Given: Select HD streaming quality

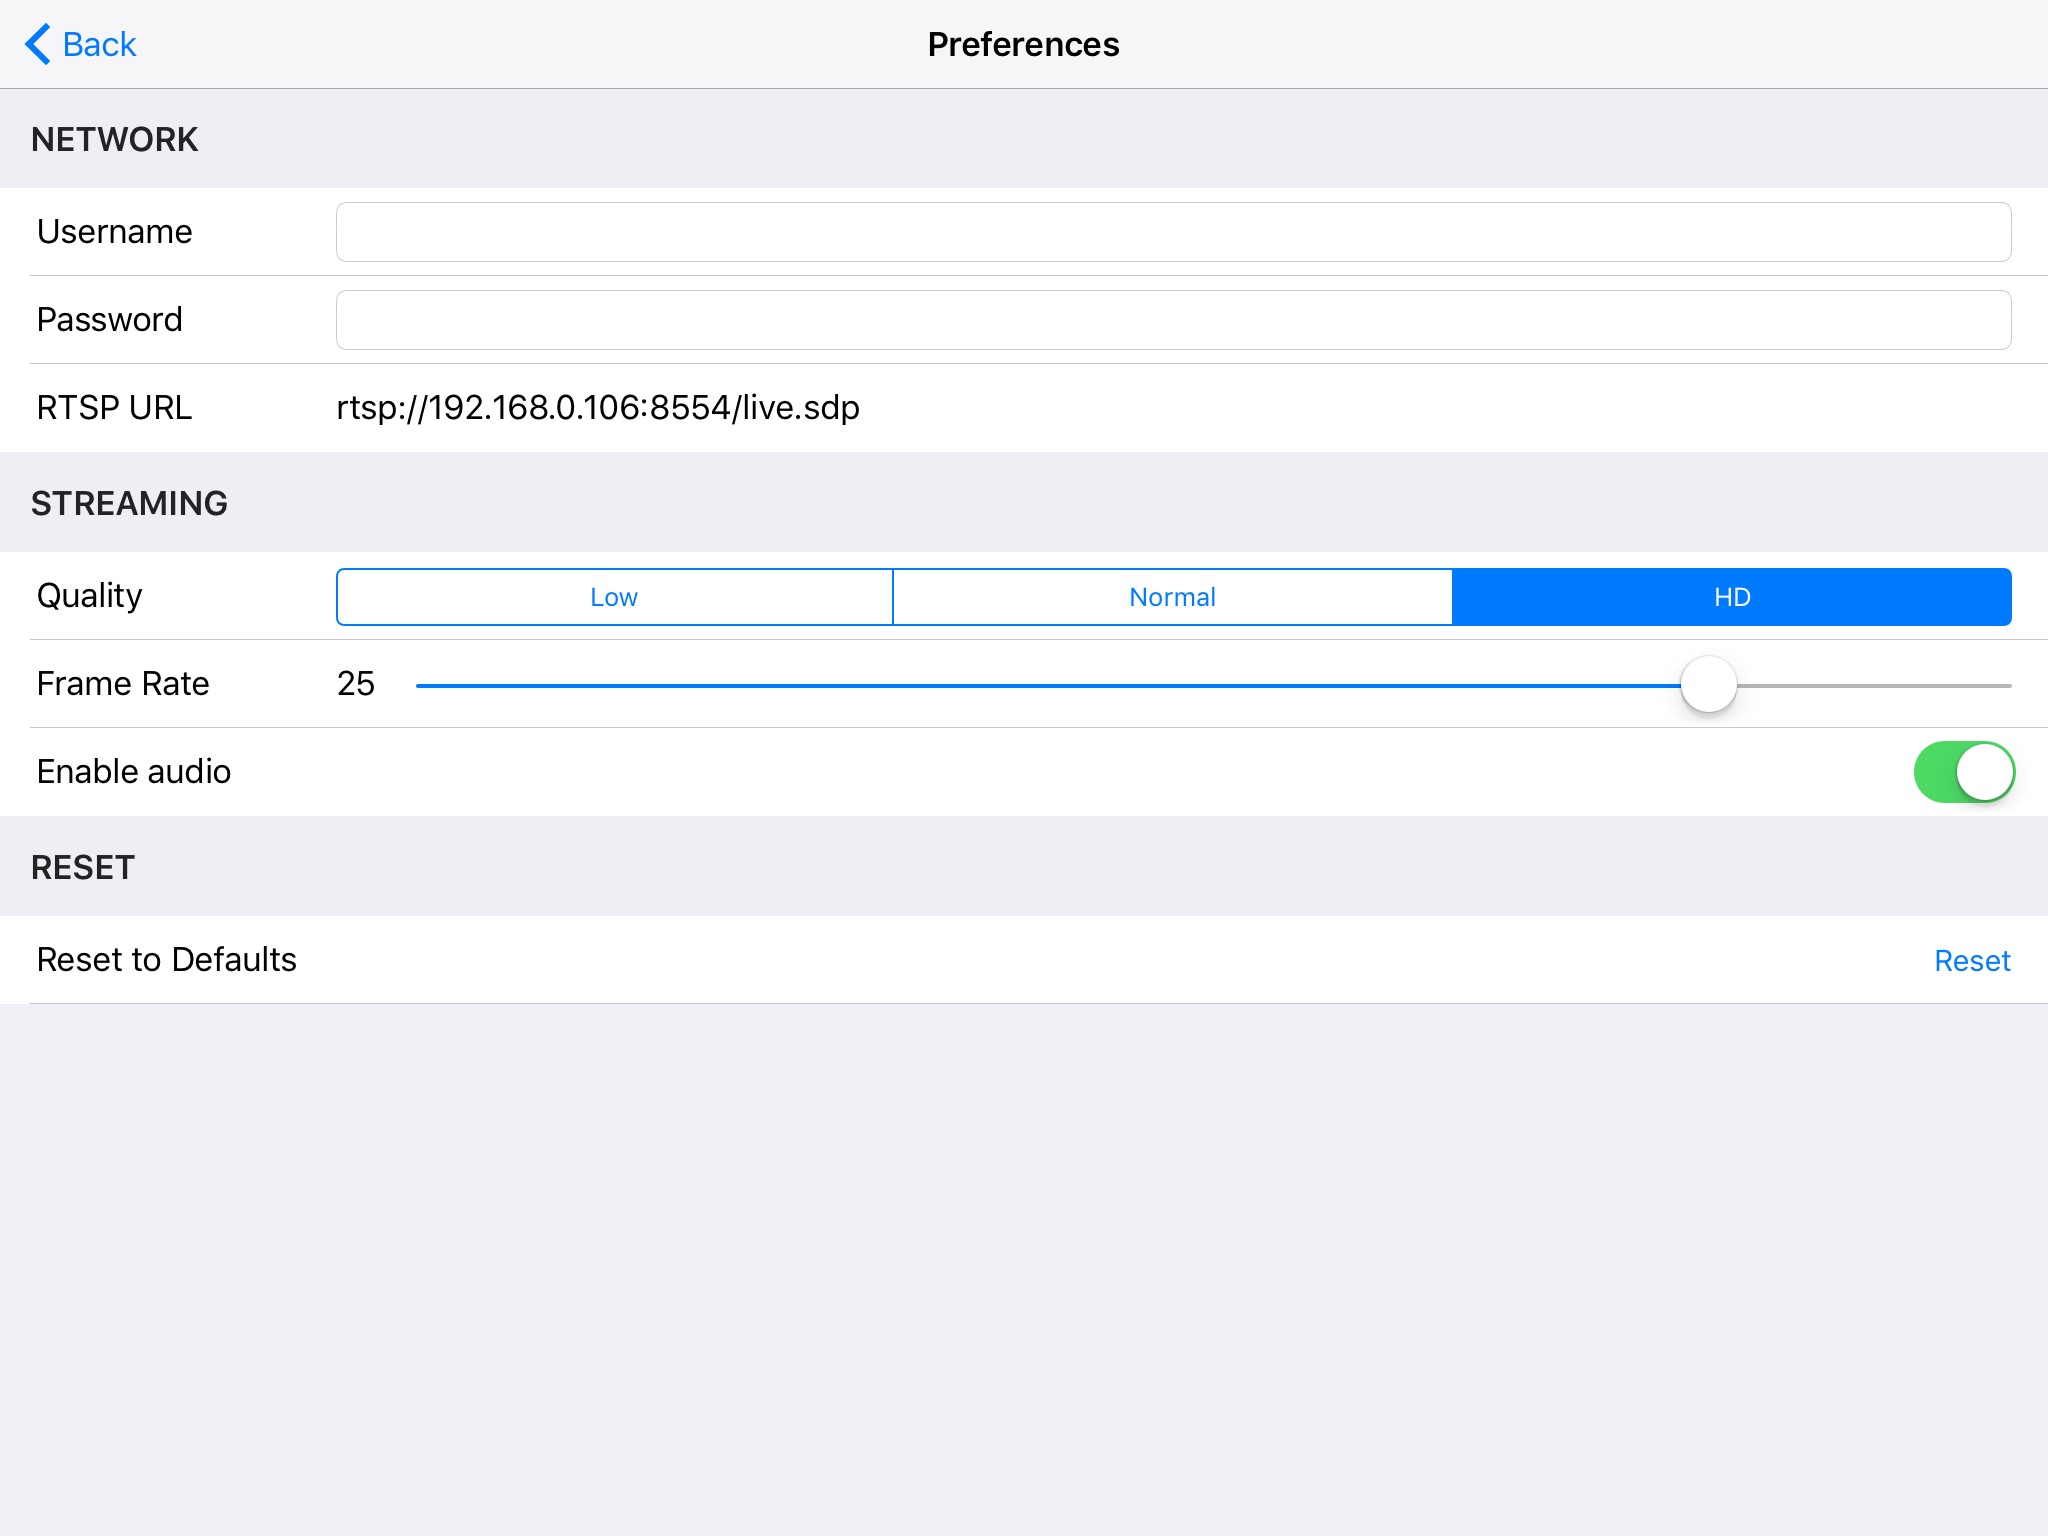Looking at the screenshot, I should pyautogui.click(x=1731, y=597).
